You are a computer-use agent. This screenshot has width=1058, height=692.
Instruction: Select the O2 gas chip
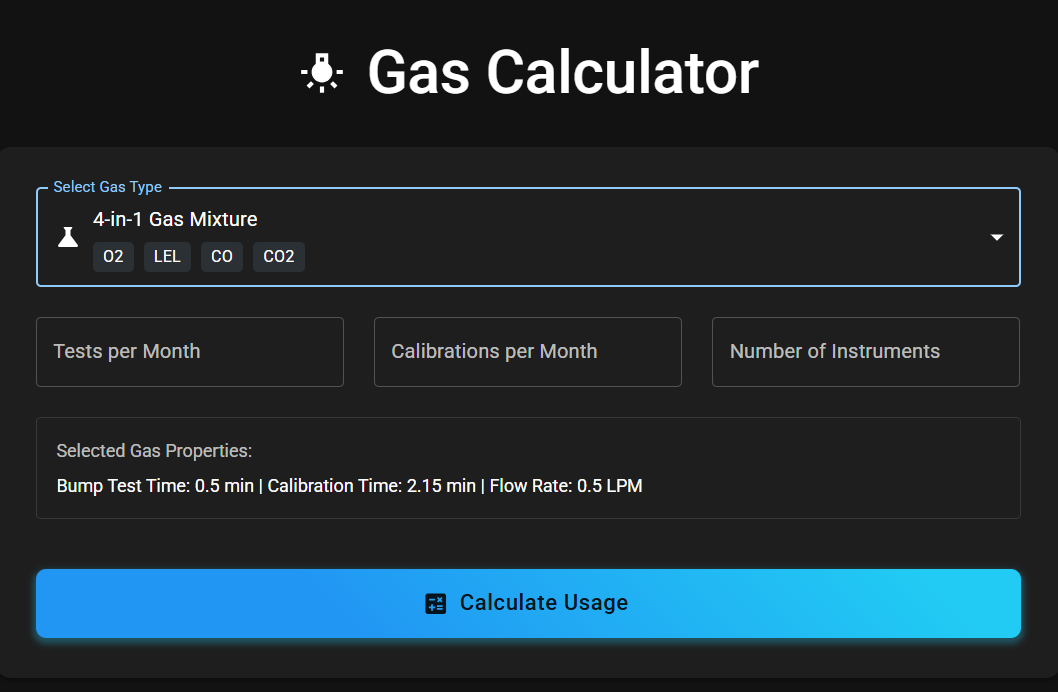click(x=113, y=257)
